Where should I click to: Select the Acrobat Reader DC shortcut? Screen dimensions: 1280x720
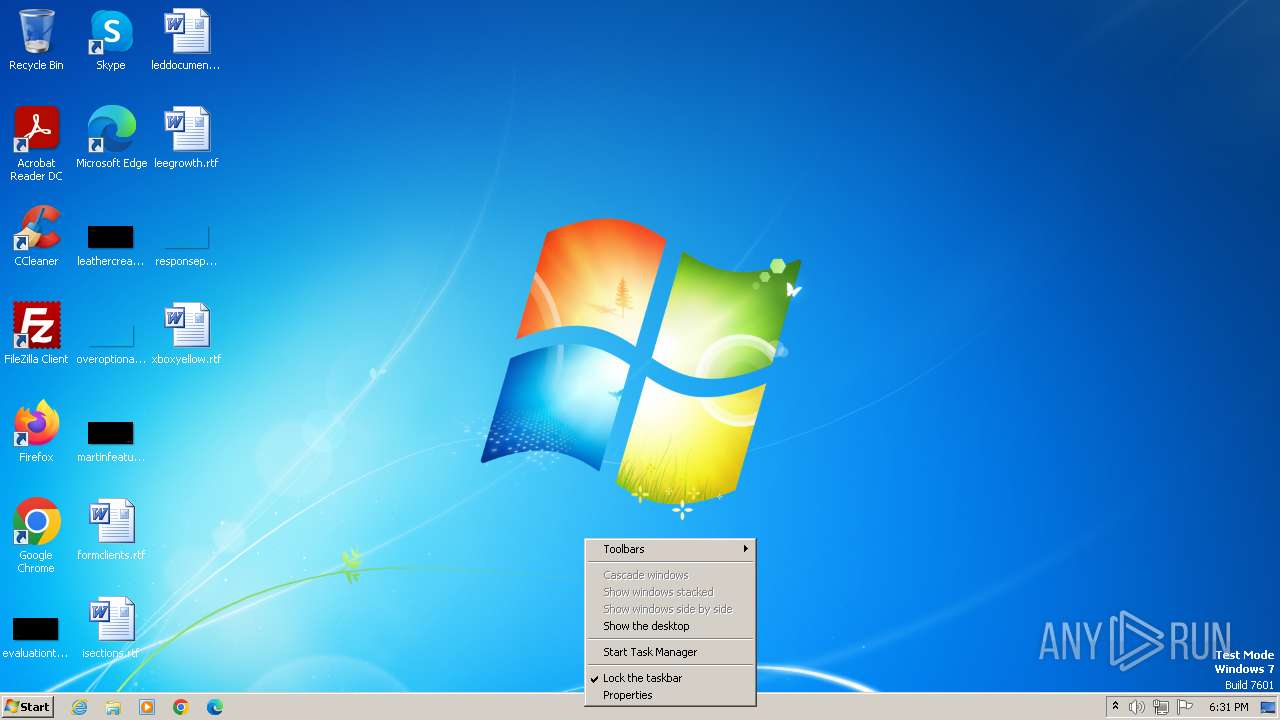(x=36, y=144)
